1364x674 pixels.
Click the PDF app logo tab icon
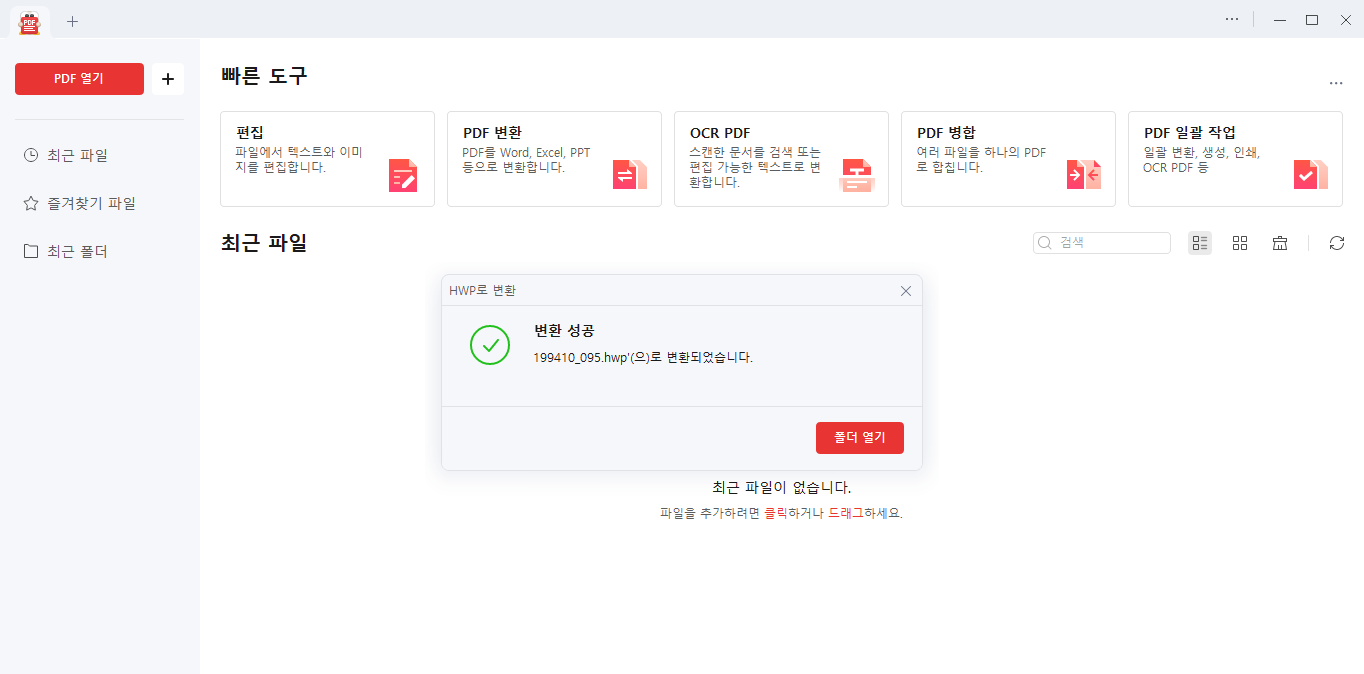(x=29, y=20)
